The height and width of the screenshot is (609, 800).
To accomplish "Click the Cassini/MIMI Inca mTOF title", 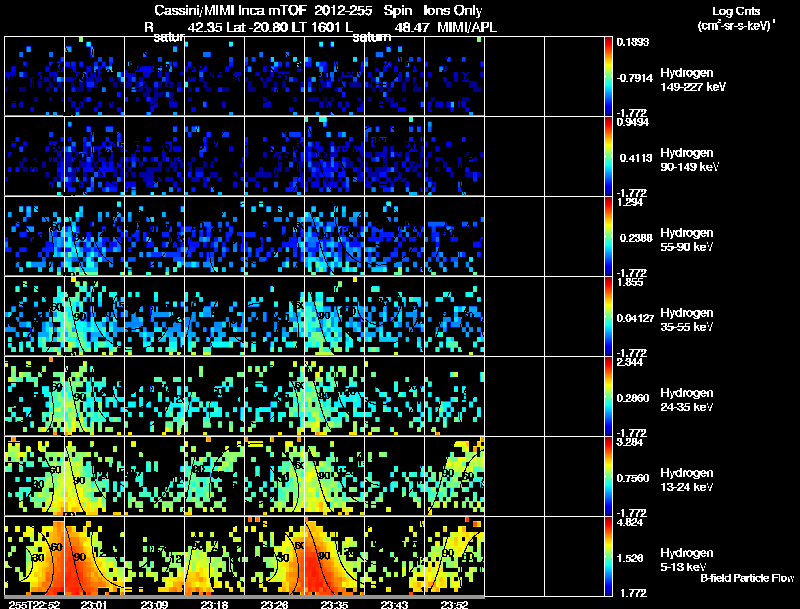I will point(230,11).
